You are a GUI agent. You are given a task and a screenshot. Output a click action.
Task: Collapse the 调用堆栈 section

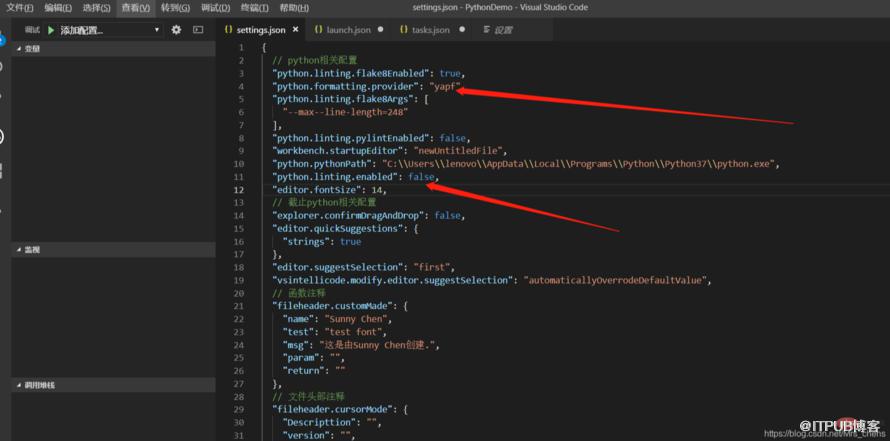click(x=114, y=385)
